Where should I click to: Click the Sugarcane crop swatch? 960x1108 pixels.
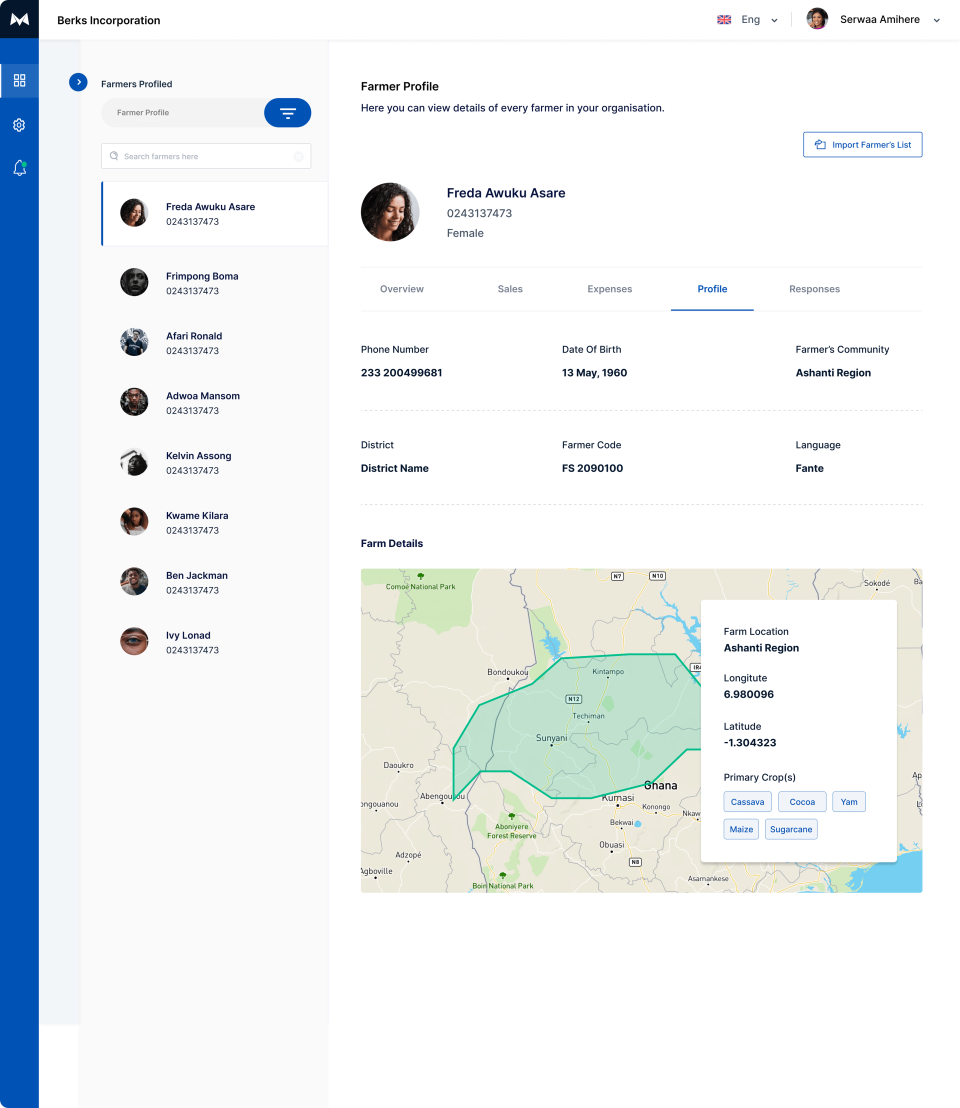pos(791,829)
